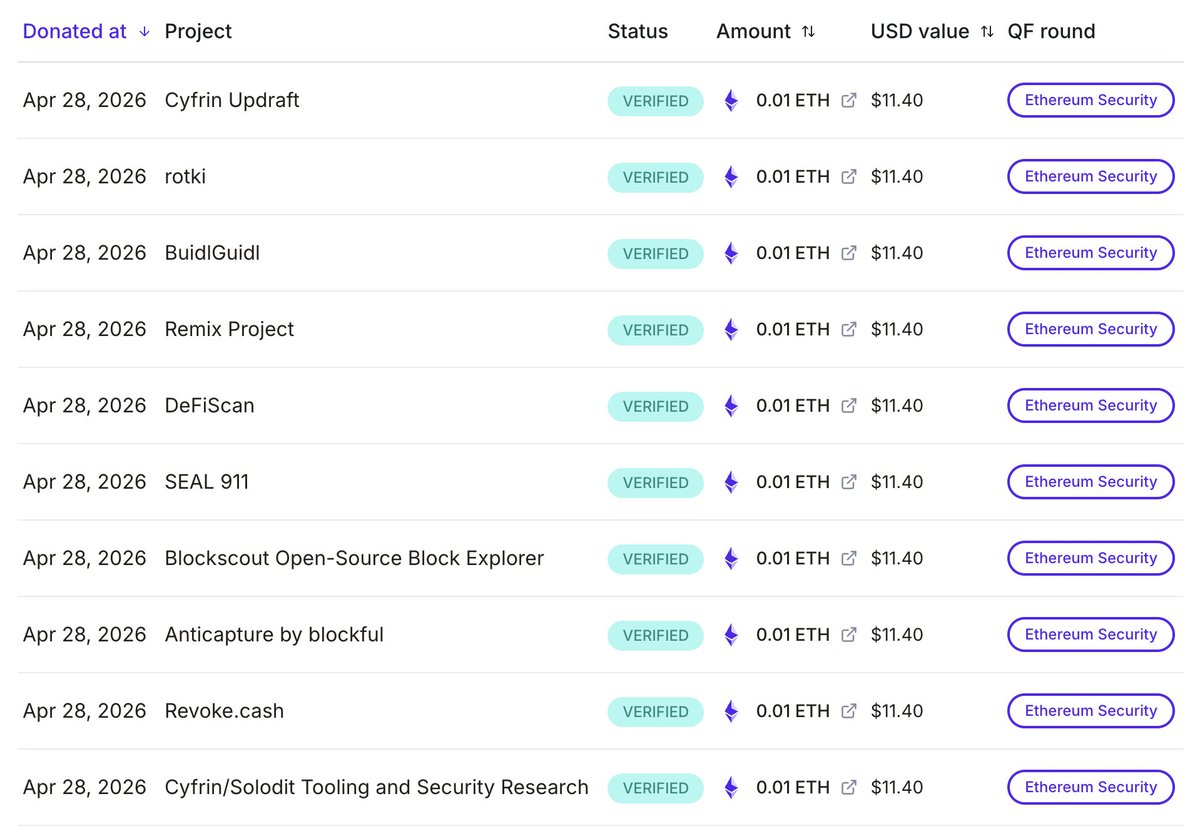Click Ethereum Security badge for SEAL 911

point(1091,482)
